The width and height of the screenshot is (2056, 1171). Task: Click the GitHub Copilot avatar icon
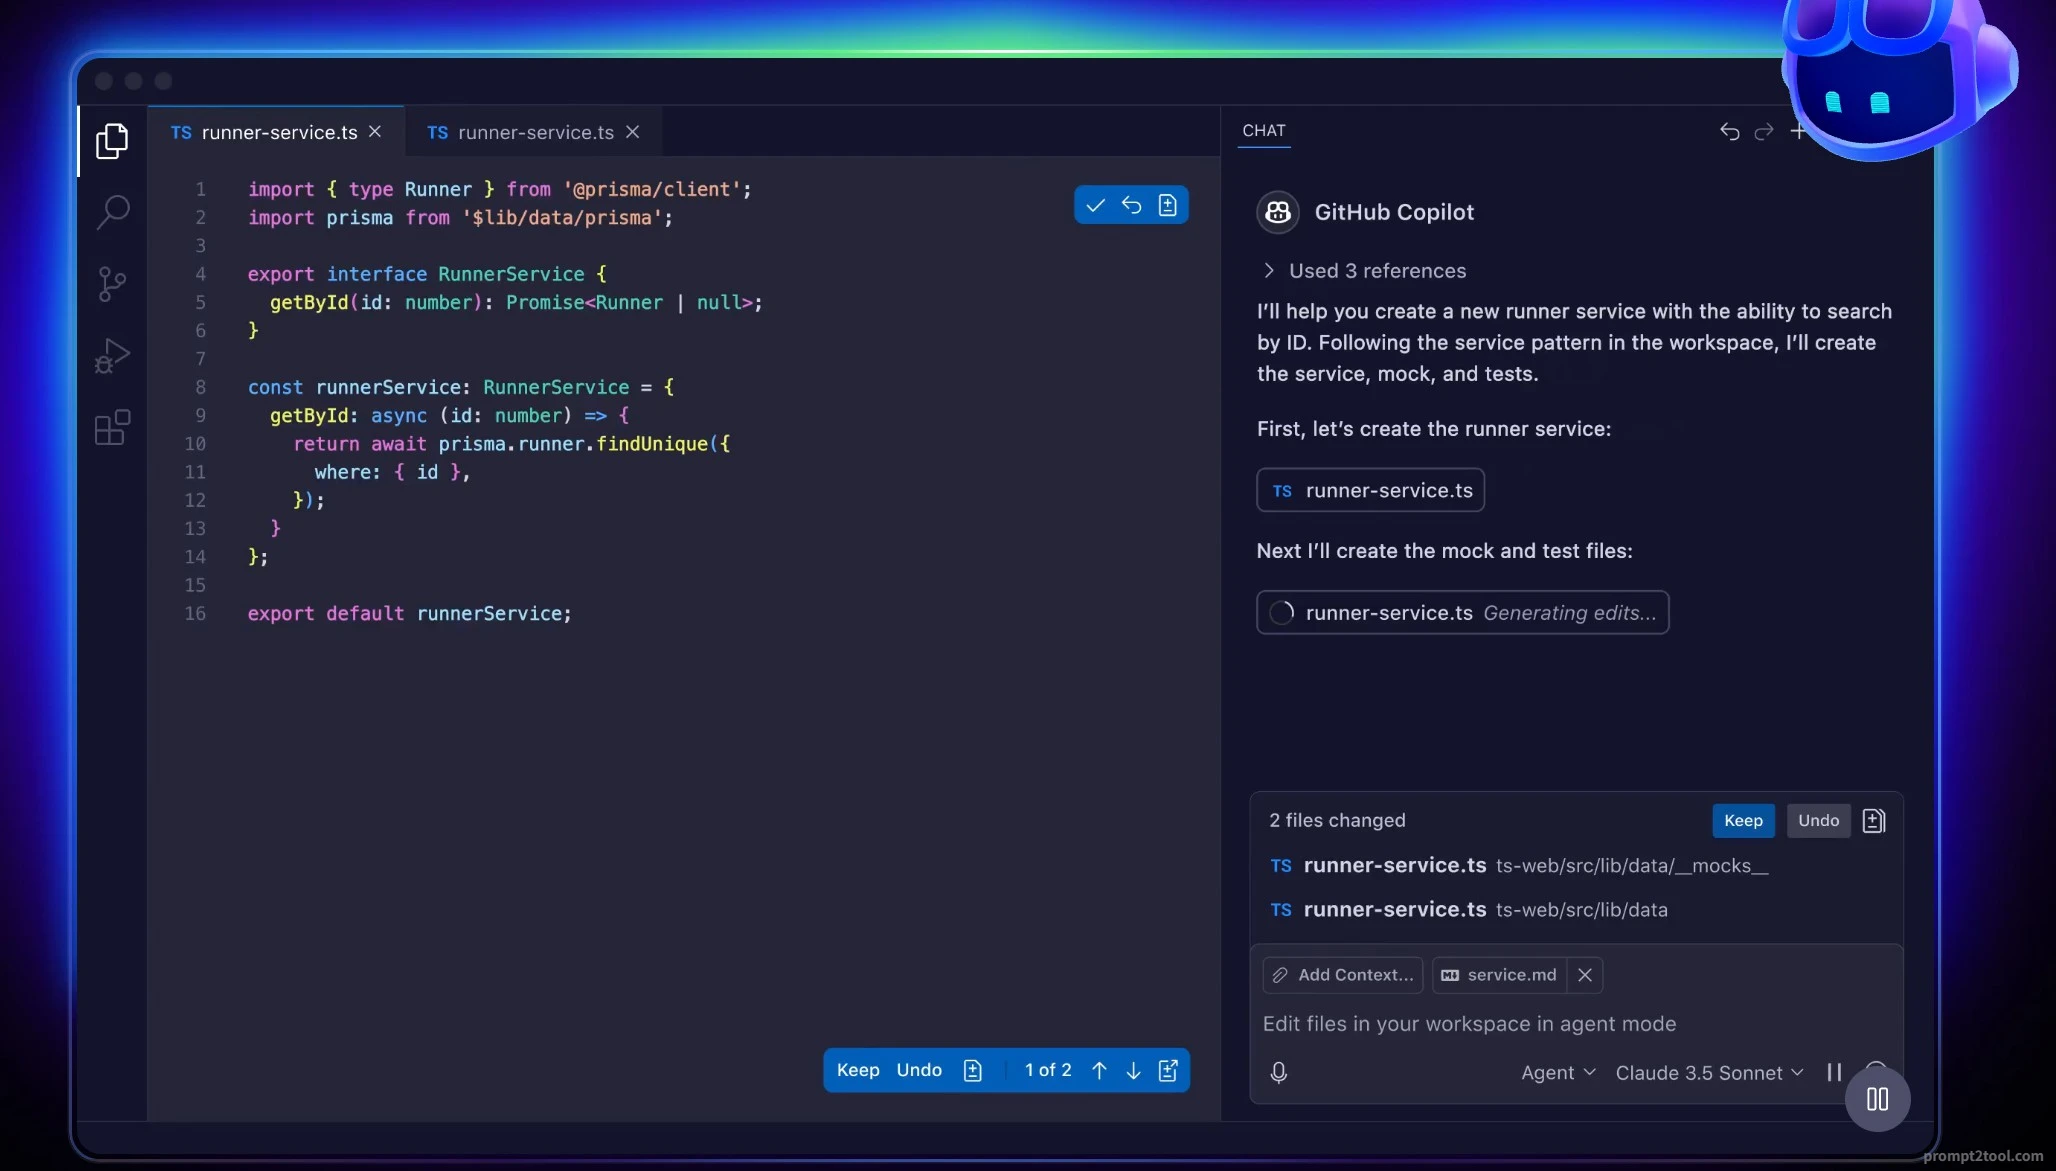point(1278,212)
